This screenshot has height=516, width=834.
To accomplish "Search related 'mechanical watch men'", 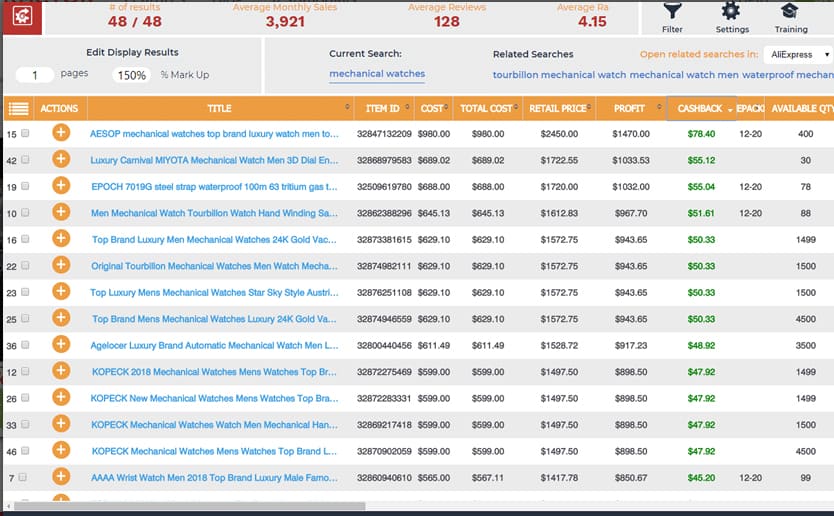I will click(x=684, y=75).
